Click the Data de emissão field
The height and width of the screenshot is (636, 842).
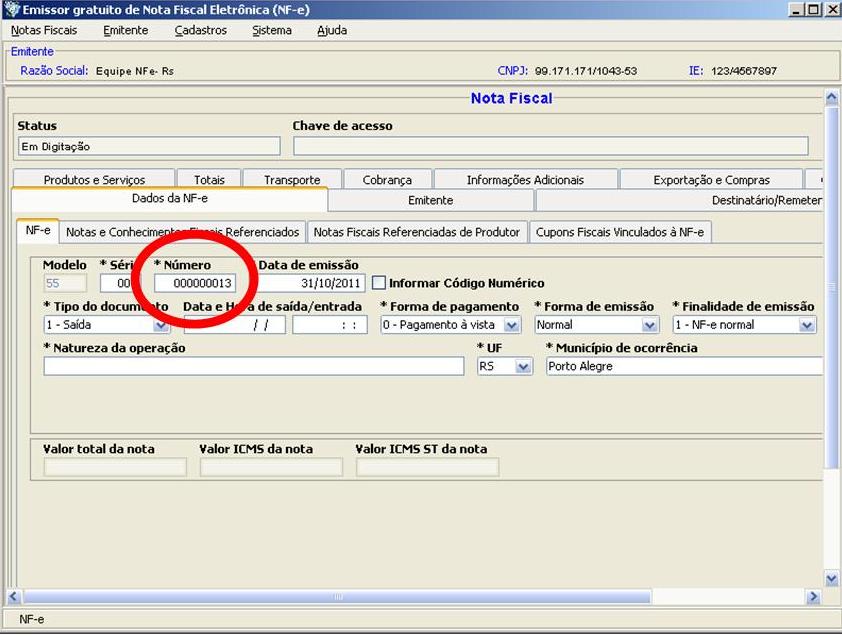tap(312, 283)
